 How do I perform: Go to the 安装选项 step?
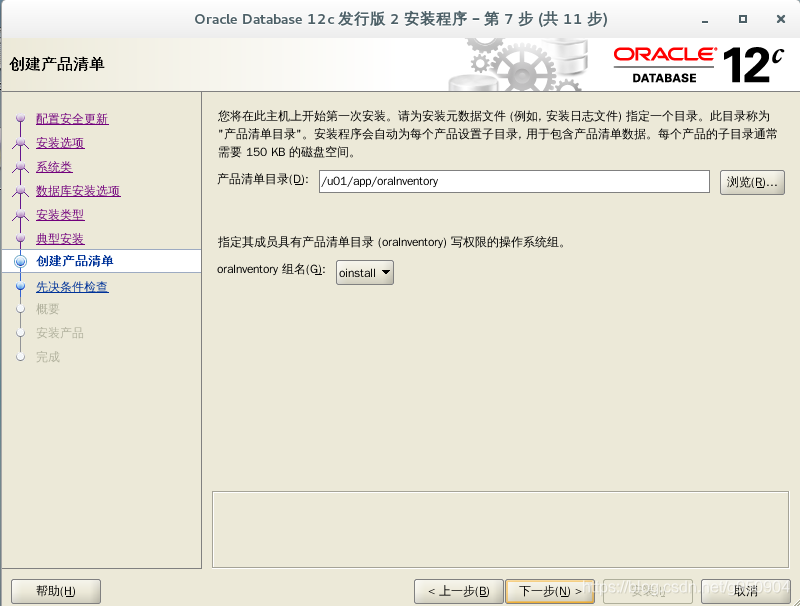click(x=60, y=143)
